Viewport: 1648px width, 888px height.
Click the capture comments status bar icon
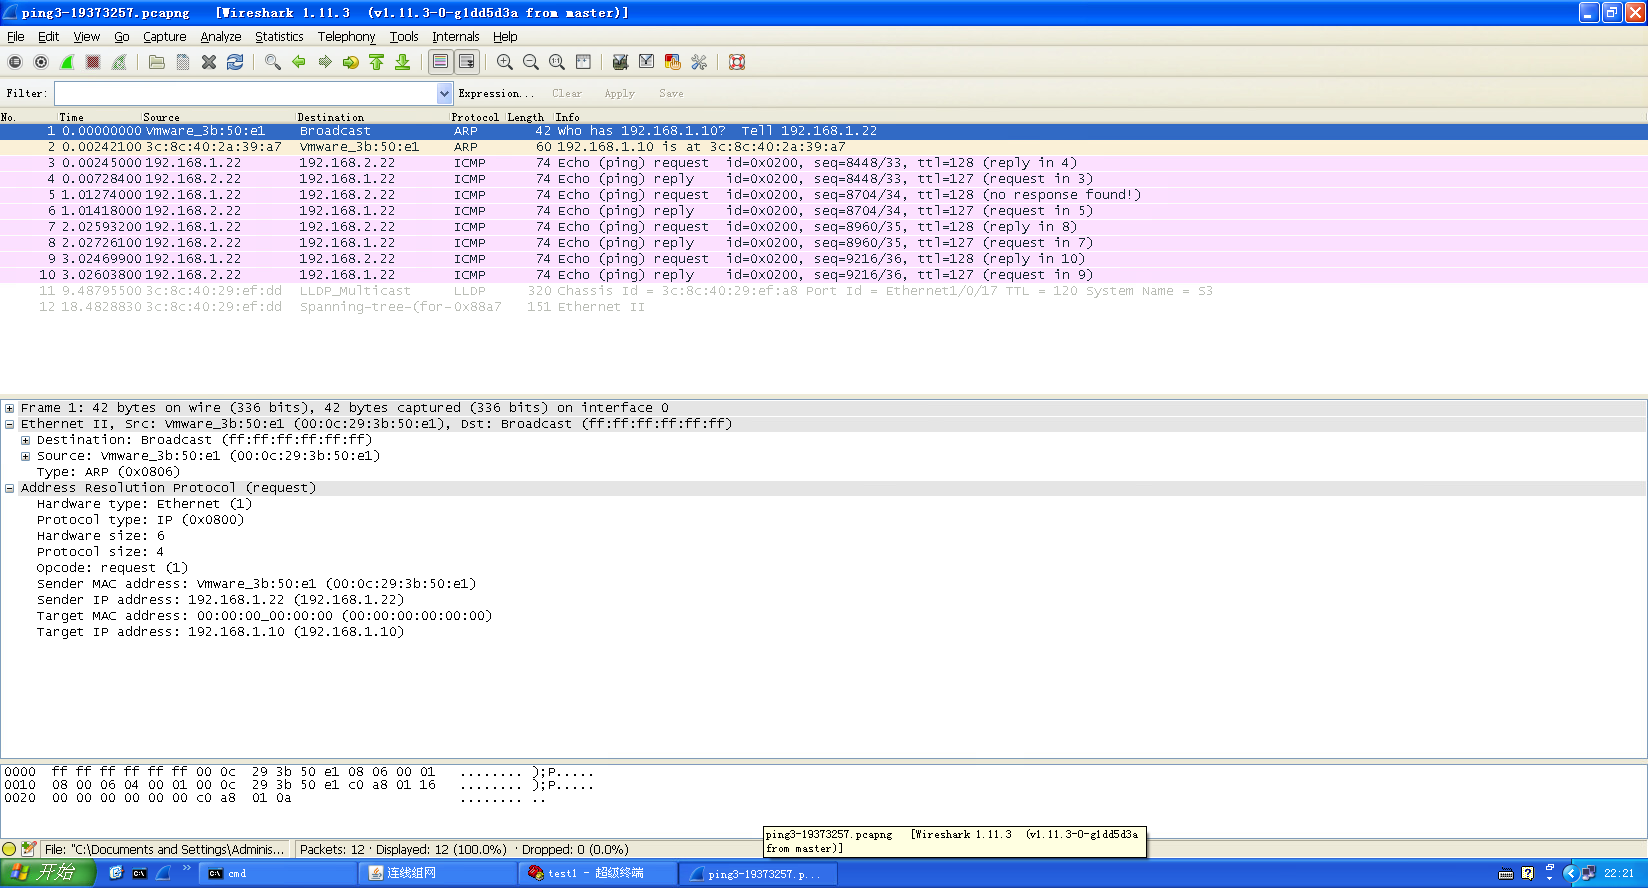pyautogui.click(x=29, y=849)
